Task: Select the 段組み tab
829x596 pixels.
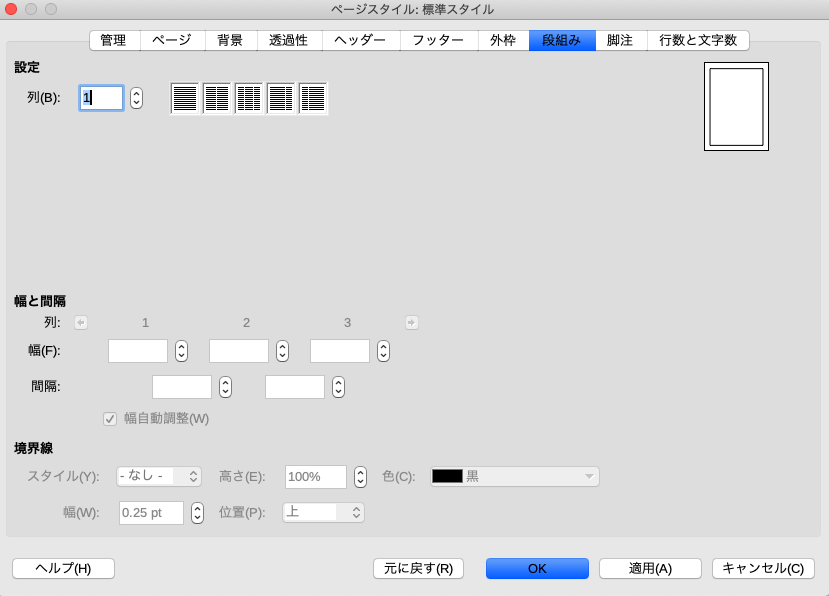Action: [x=562, y=40]
